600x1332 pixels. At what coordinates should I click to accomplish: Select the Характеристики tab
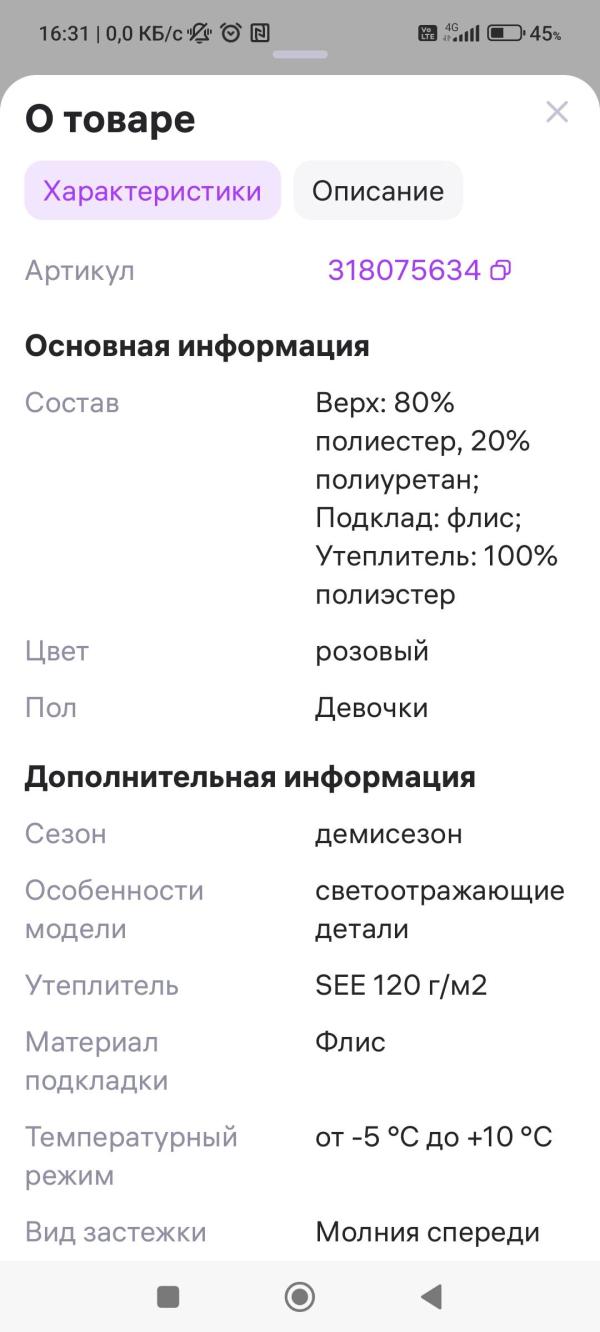point(152,191)
